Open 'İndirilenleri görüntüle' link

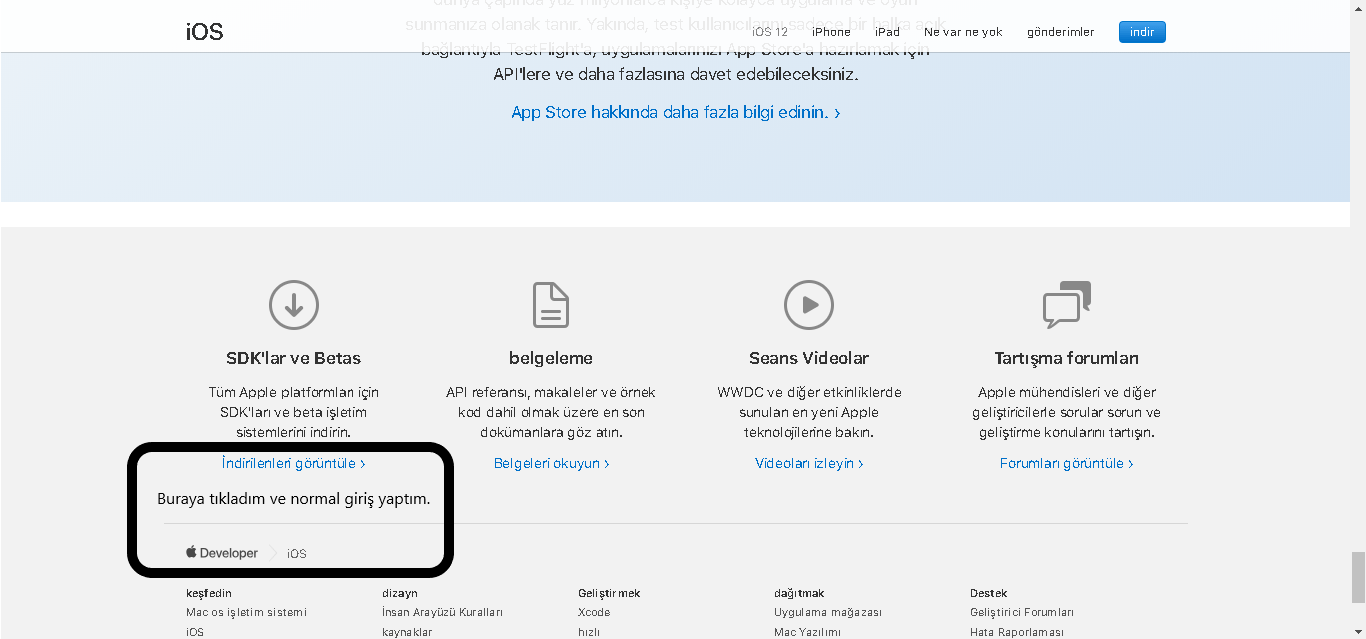click(294, 463)
